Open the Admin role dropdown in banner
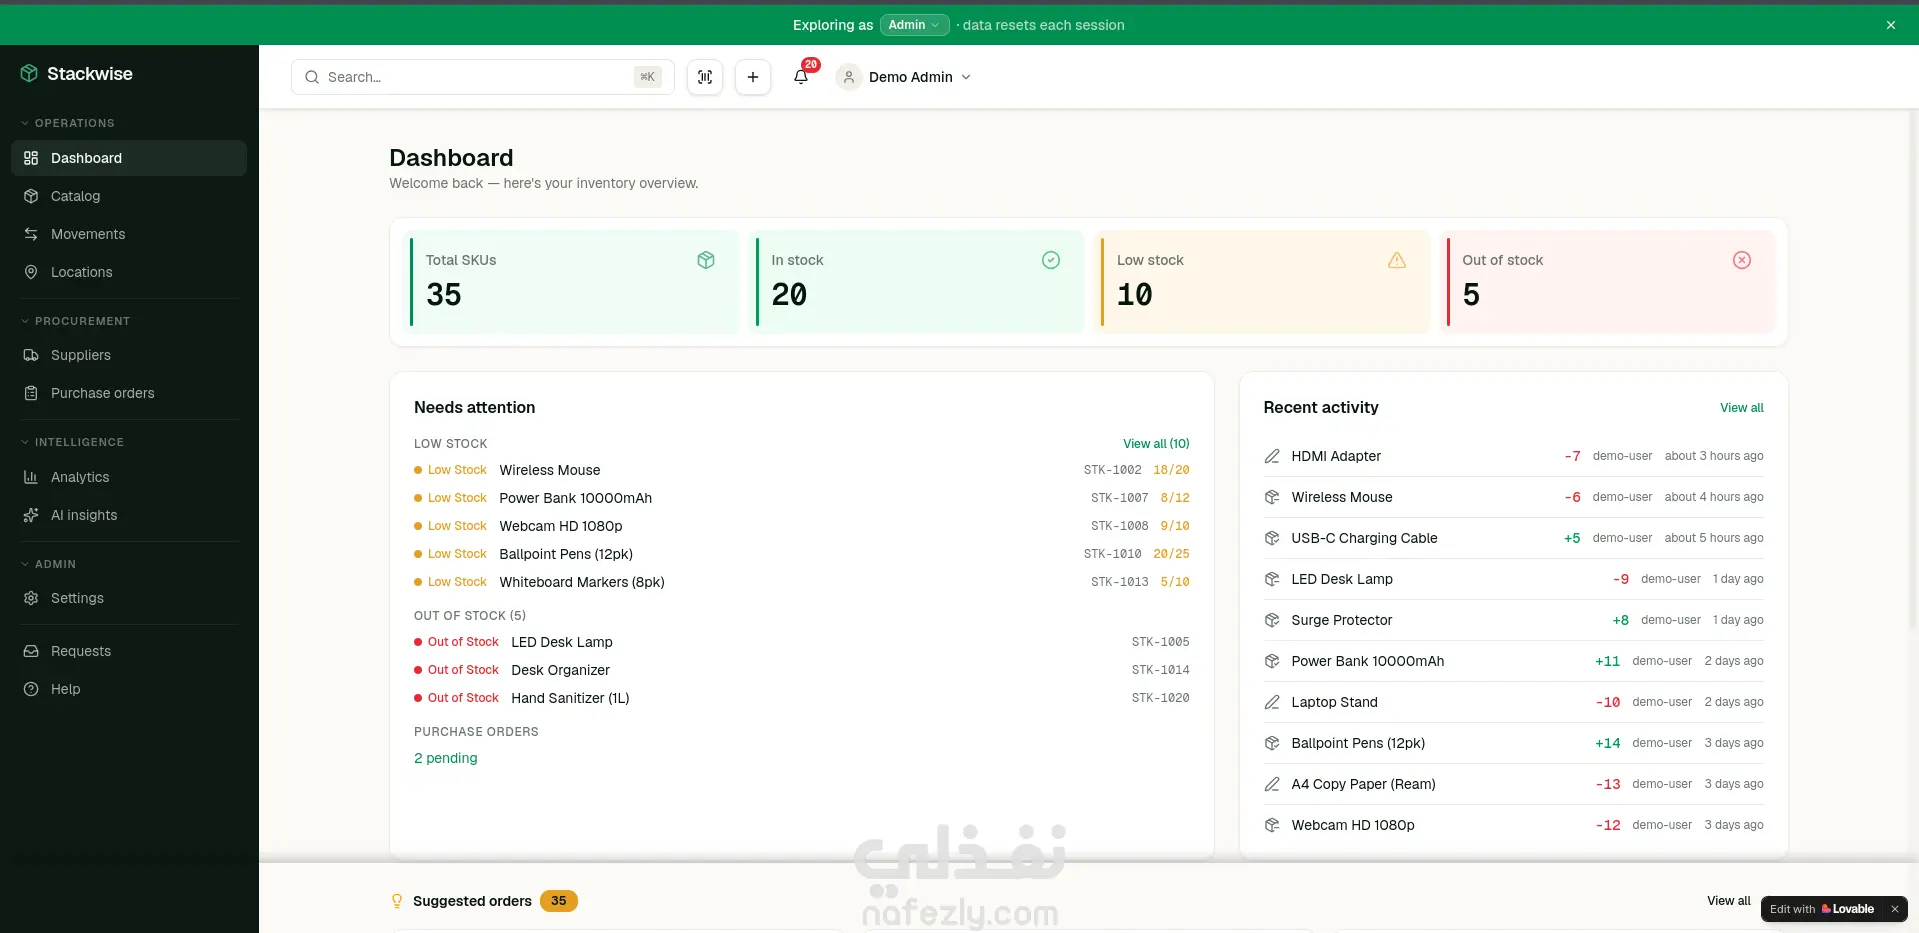The width and height of the screenshot is (1919, 933). (914, 25)
